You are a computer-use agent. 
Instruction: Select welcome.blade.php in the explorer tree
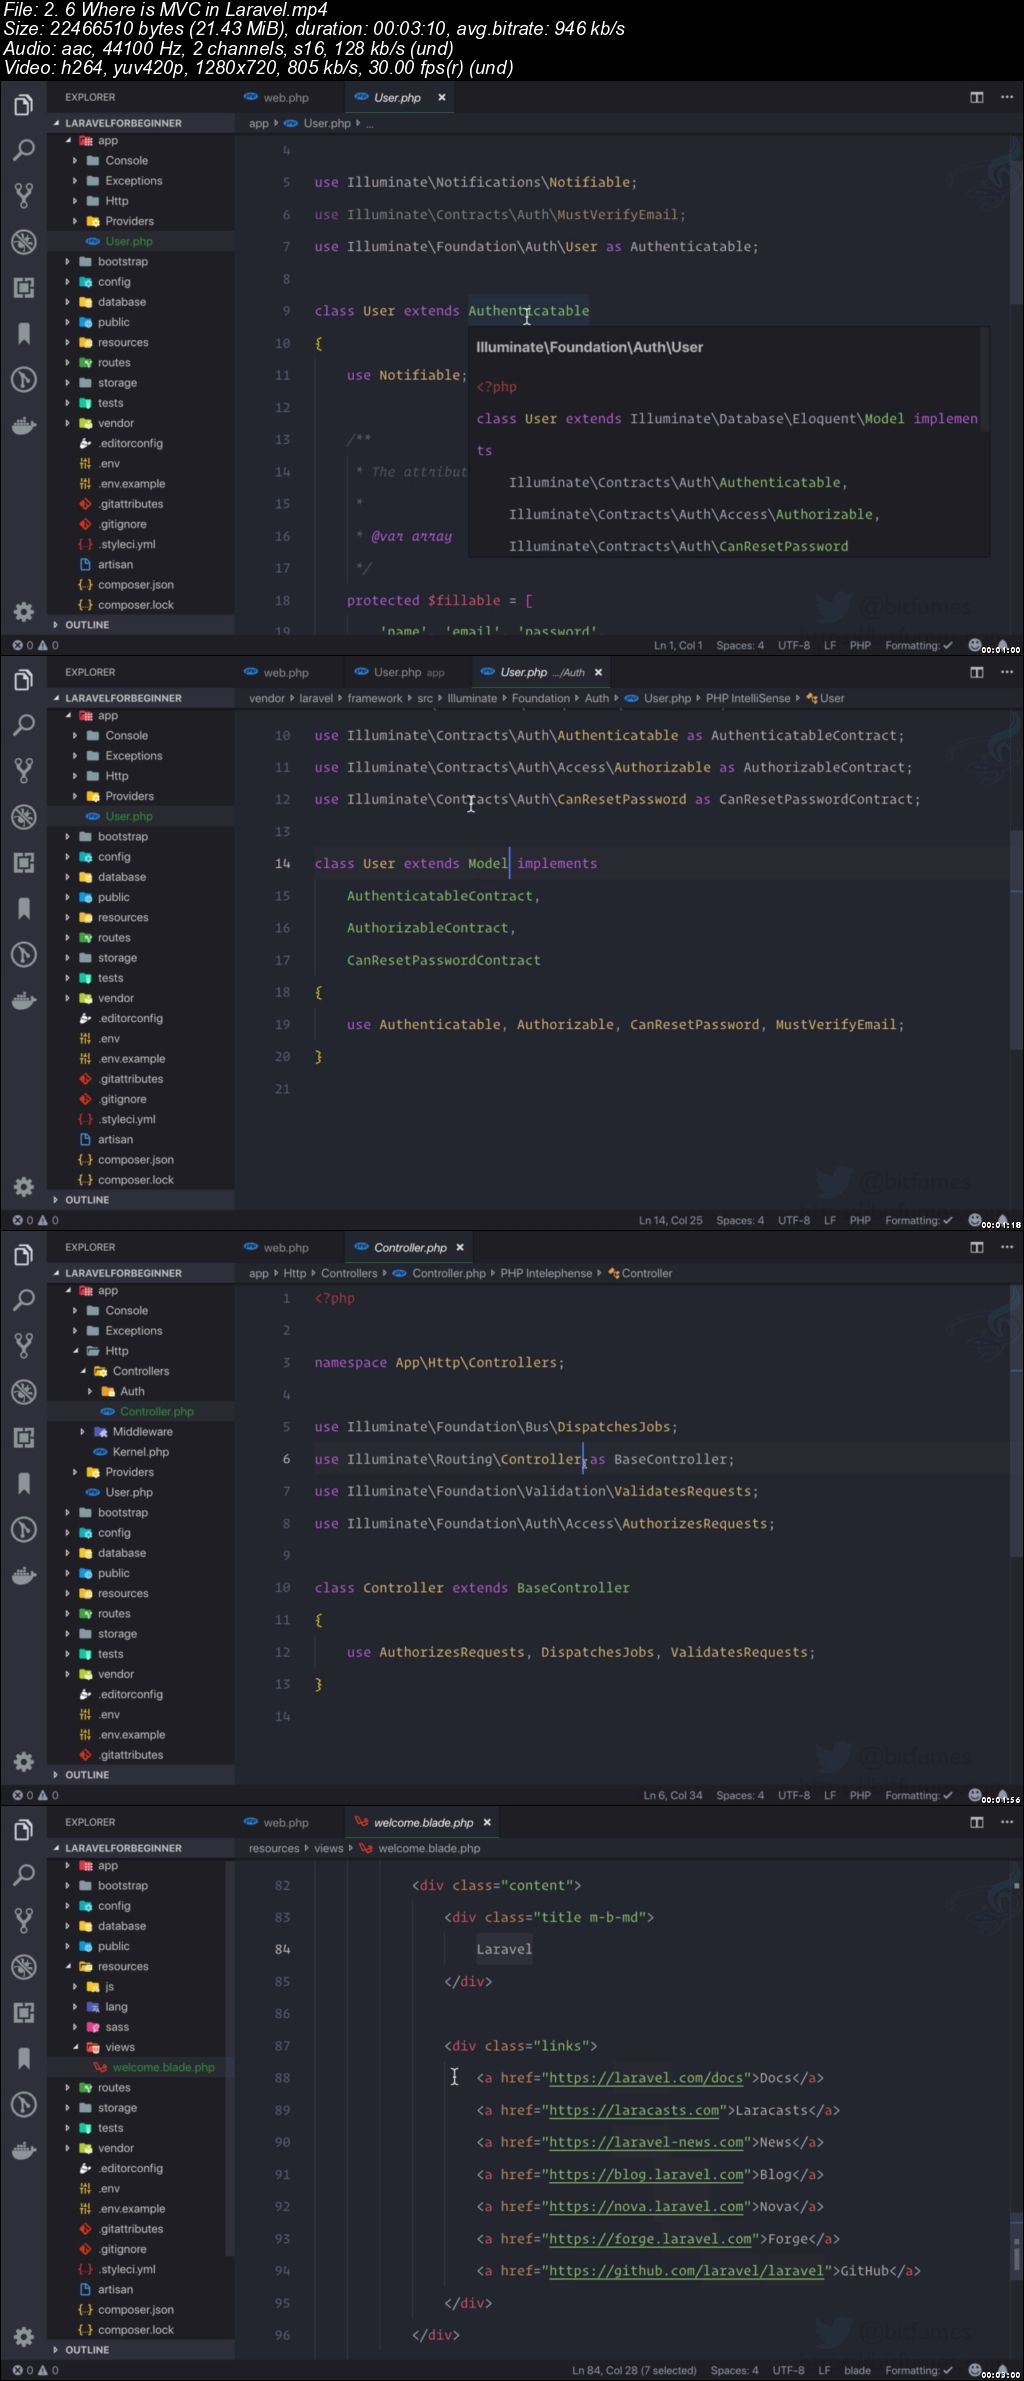[x=163, y=2066]
